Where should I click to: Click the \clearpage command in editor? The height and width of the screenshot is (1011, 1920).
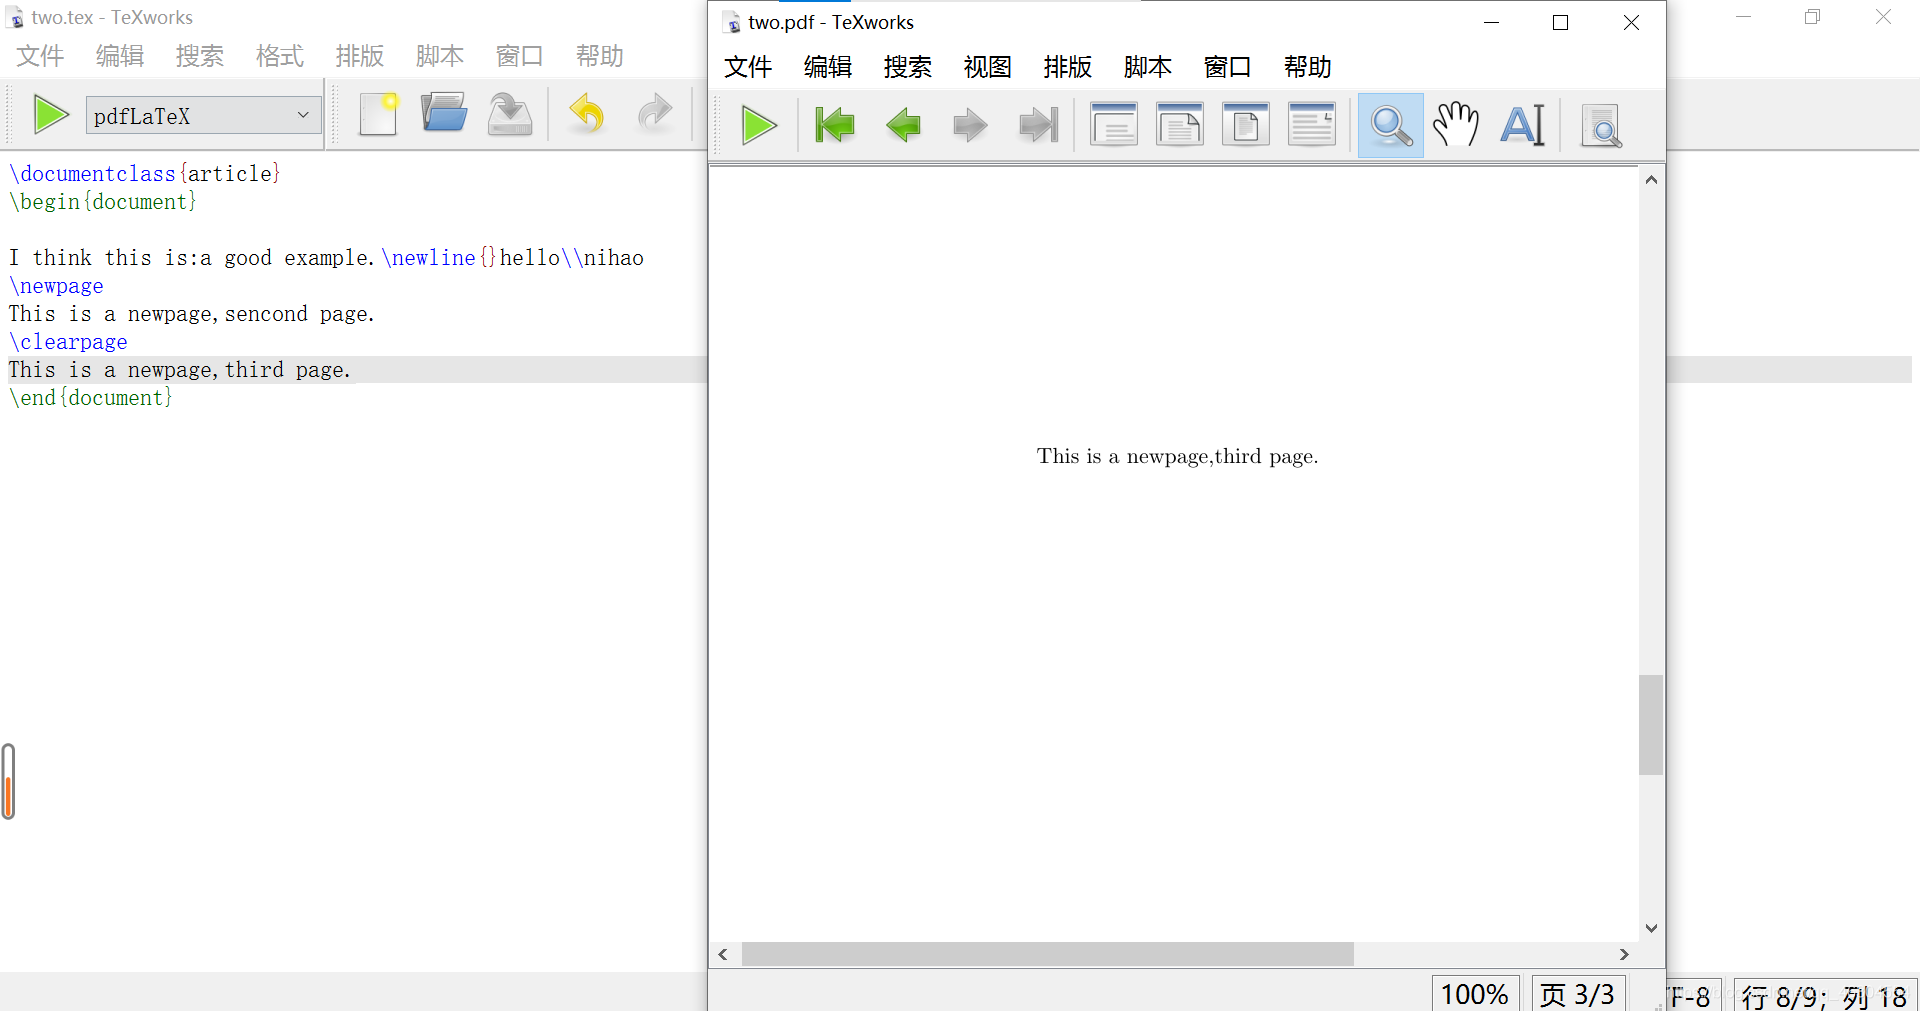click(68, 342)
